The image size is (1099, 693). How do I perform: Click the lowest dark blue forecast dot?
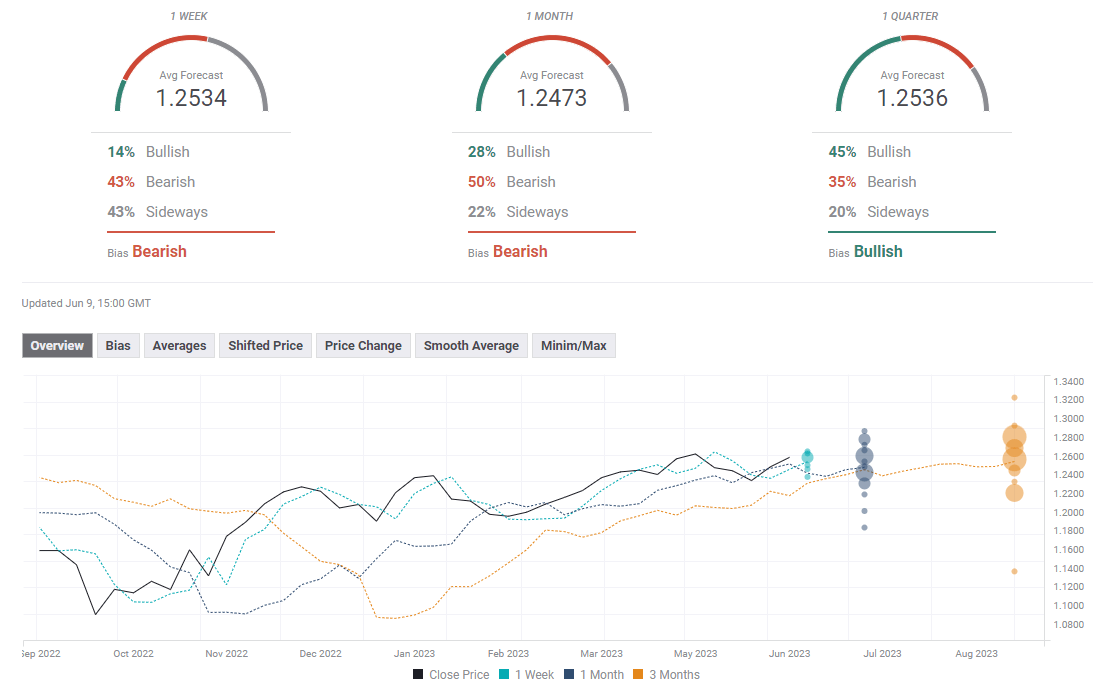pos(864,527)
